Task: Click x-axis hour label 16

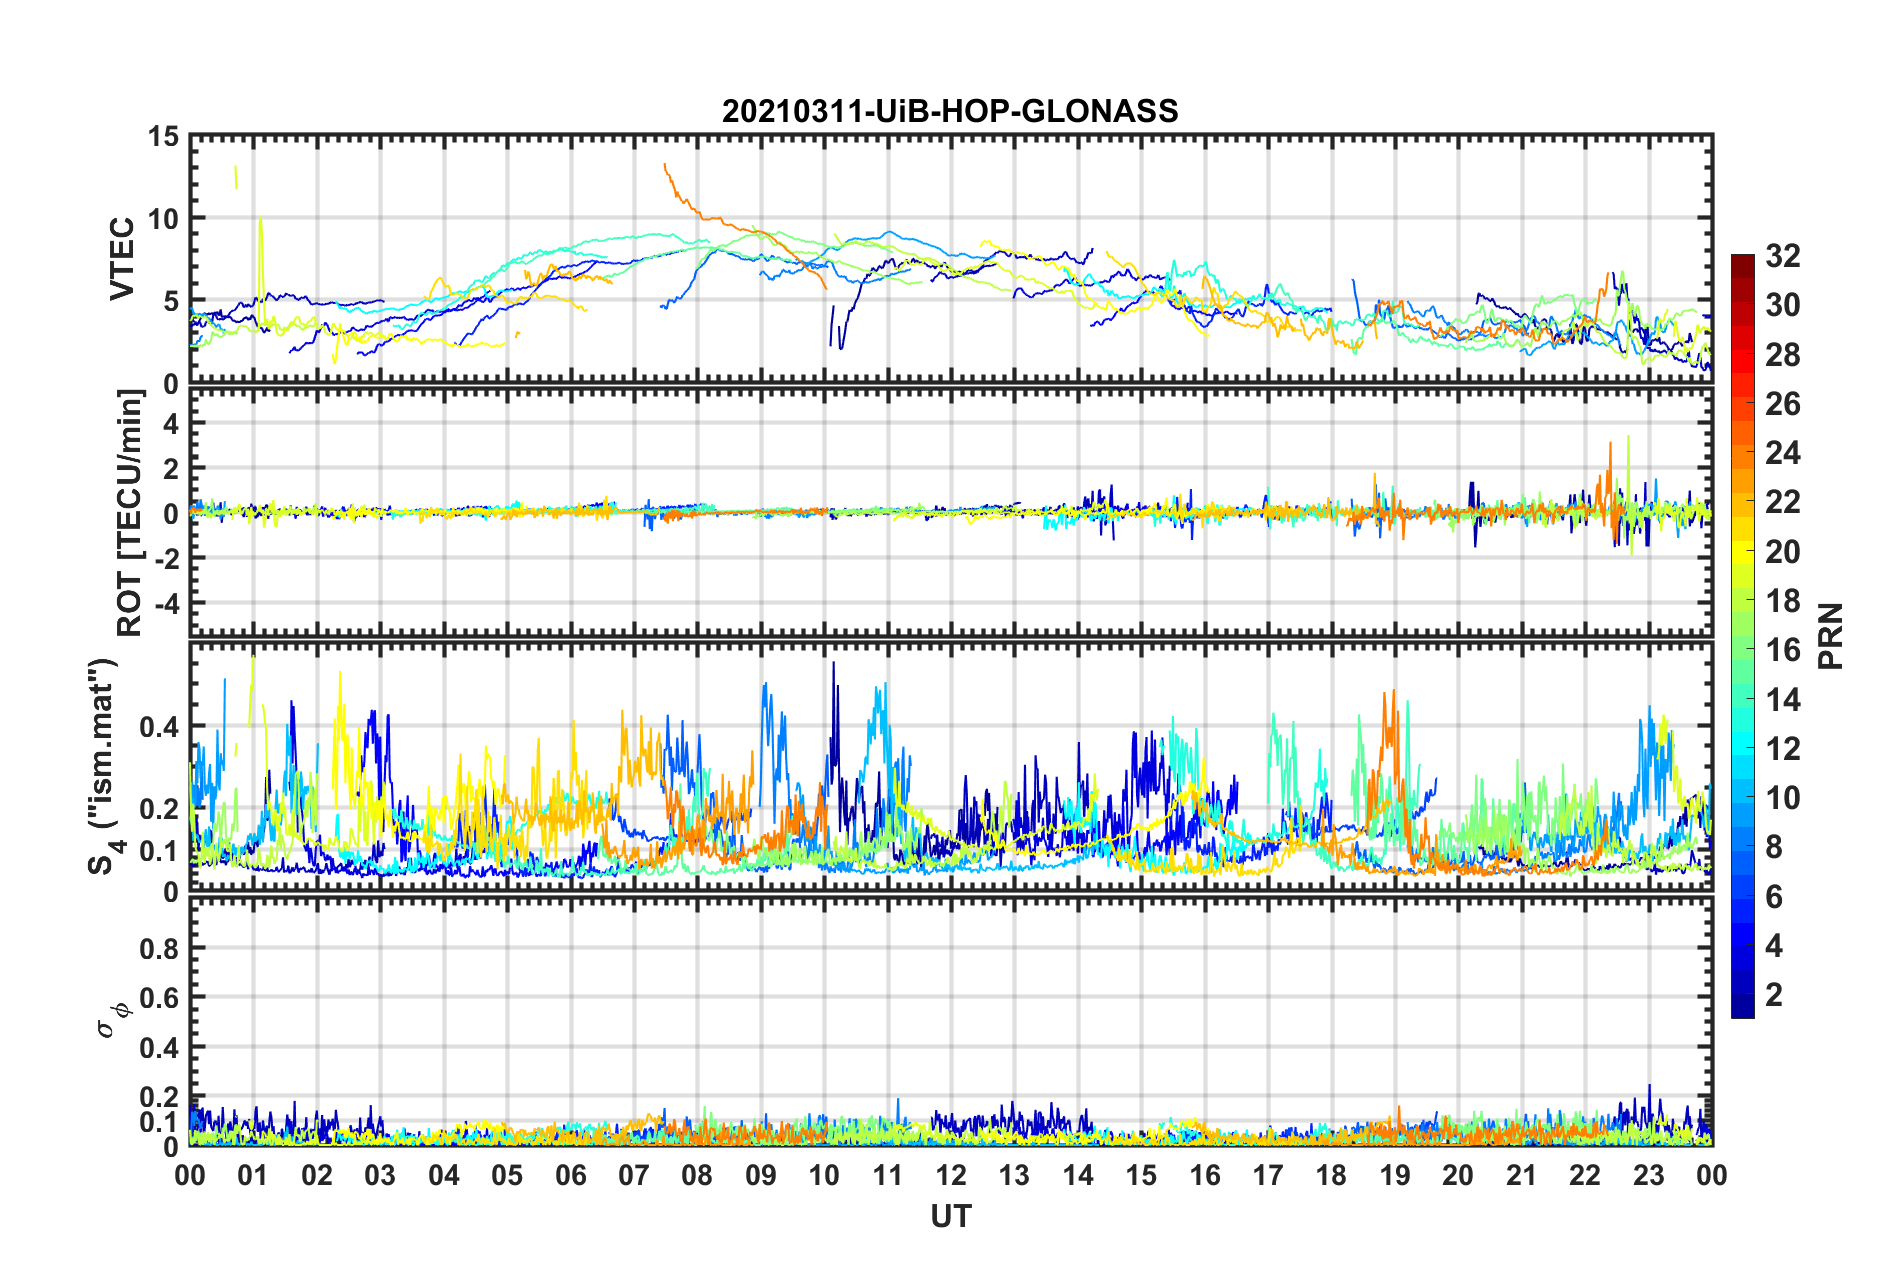Action: (1205, 1175)
